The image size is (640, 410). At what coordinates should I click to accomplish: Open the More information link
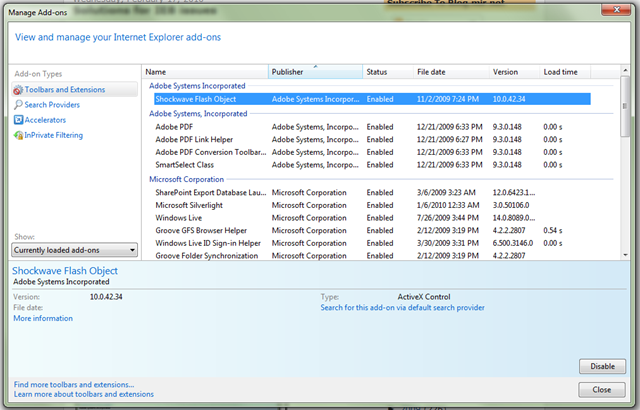coord(43,319)
